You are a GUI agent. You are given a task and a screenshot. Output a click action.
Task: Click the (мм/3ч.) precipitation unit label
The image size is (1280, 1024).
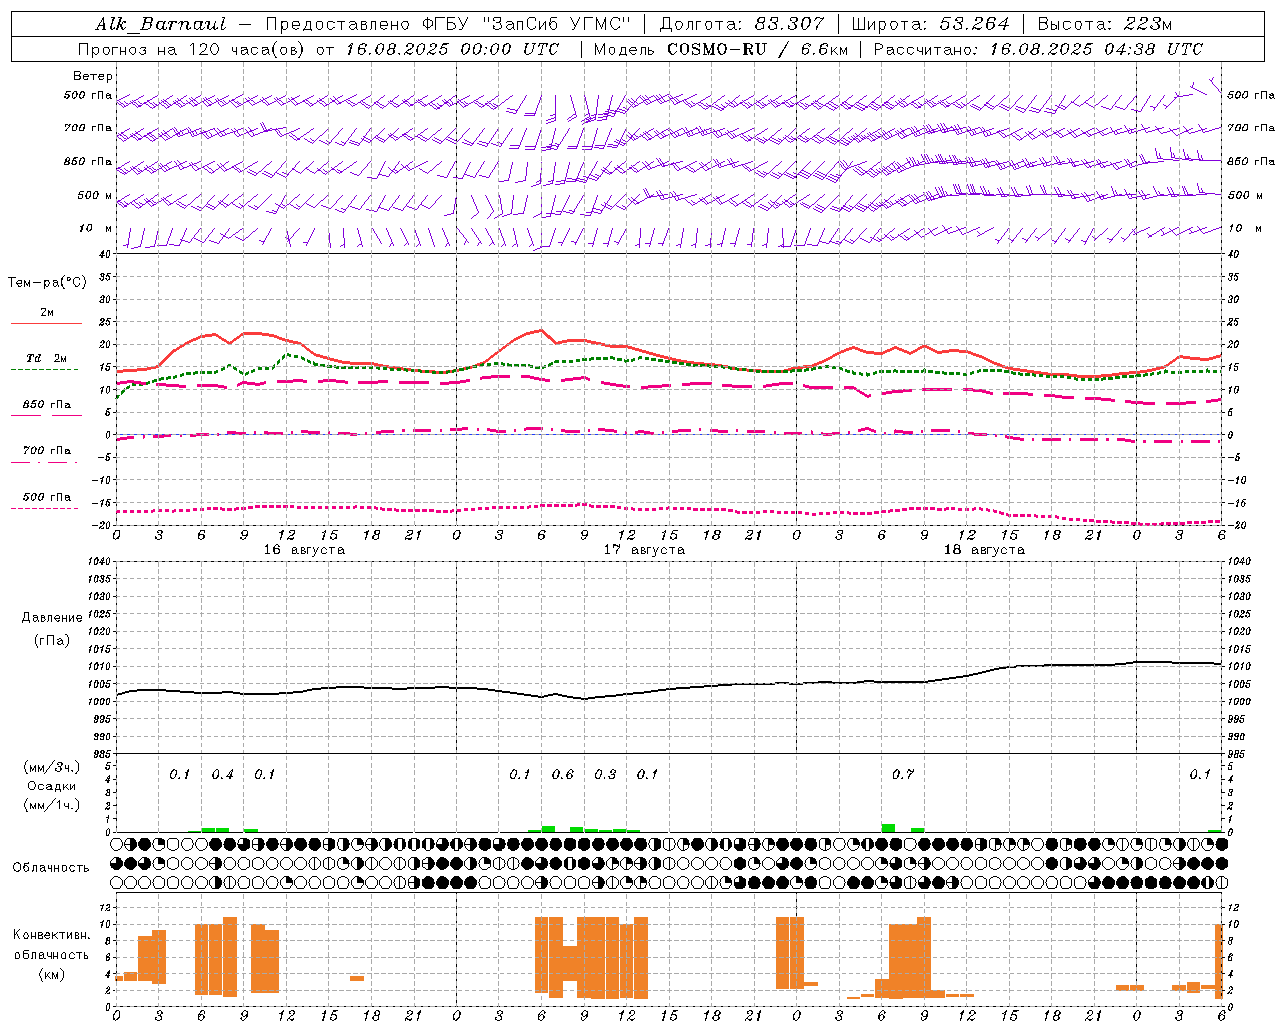[x=52, y=767]
